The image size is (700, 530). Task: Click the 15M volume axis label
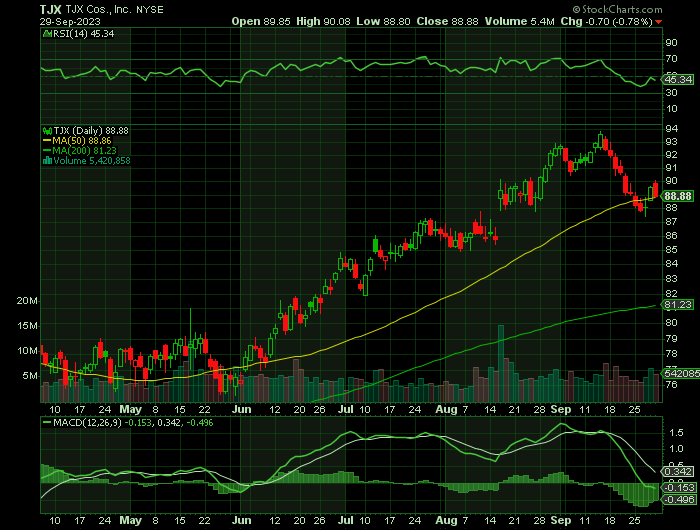[27, 326]
